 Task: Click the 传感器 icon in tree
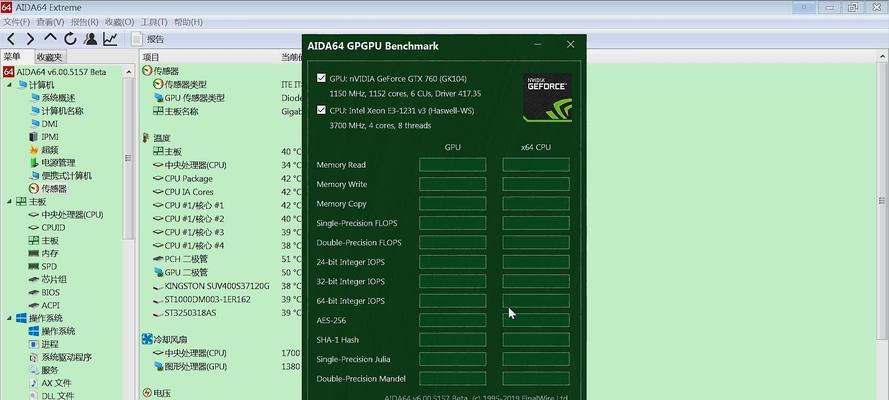[x=34, y=189]
